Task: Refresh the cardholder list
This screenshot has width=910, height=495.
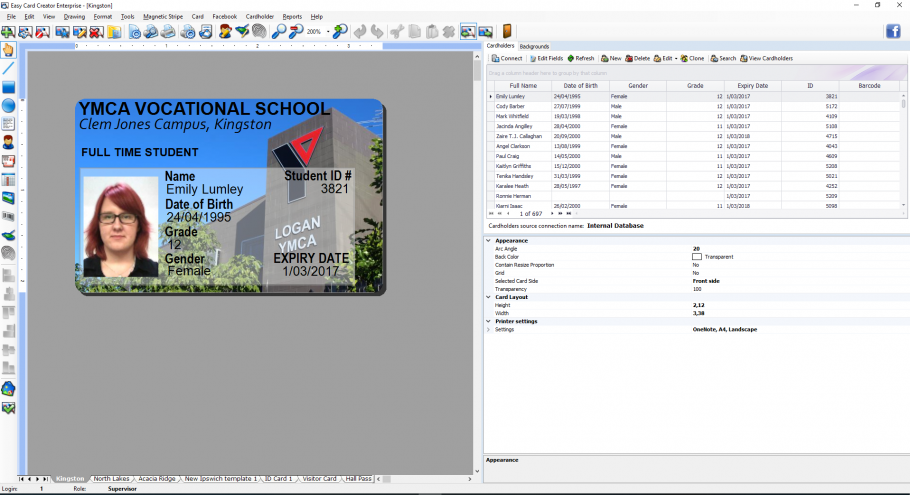Action: (580, 58)
